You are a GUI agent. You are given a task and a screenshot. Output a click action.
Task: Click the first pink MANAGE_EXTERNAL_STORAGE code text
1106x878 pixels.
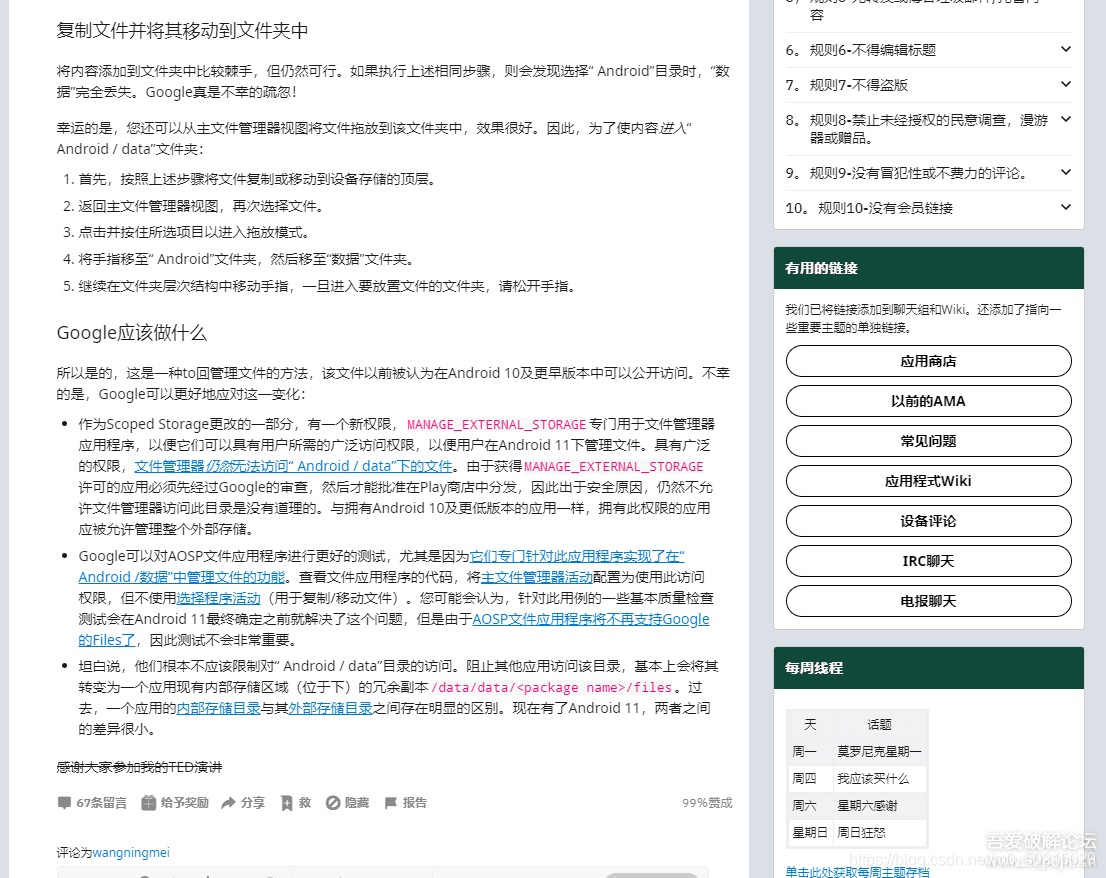point(497,425)
